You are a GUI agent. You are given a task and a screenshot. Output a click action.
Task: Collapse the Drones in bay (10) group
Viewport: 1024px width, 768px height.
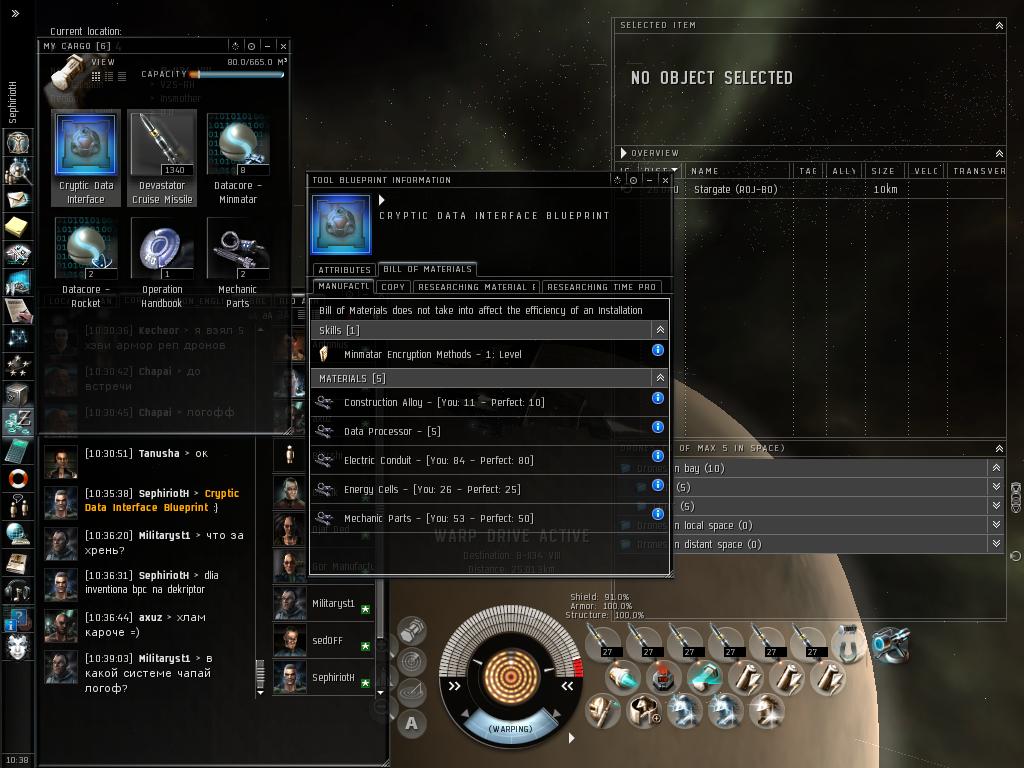click(996, 468)
